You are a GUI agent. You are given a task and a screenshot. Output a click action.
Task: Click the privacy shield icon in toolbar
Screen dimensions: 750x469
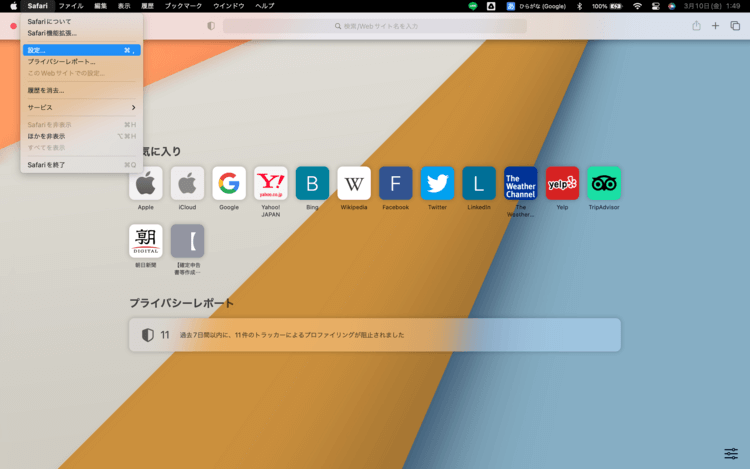coord(211,26)
